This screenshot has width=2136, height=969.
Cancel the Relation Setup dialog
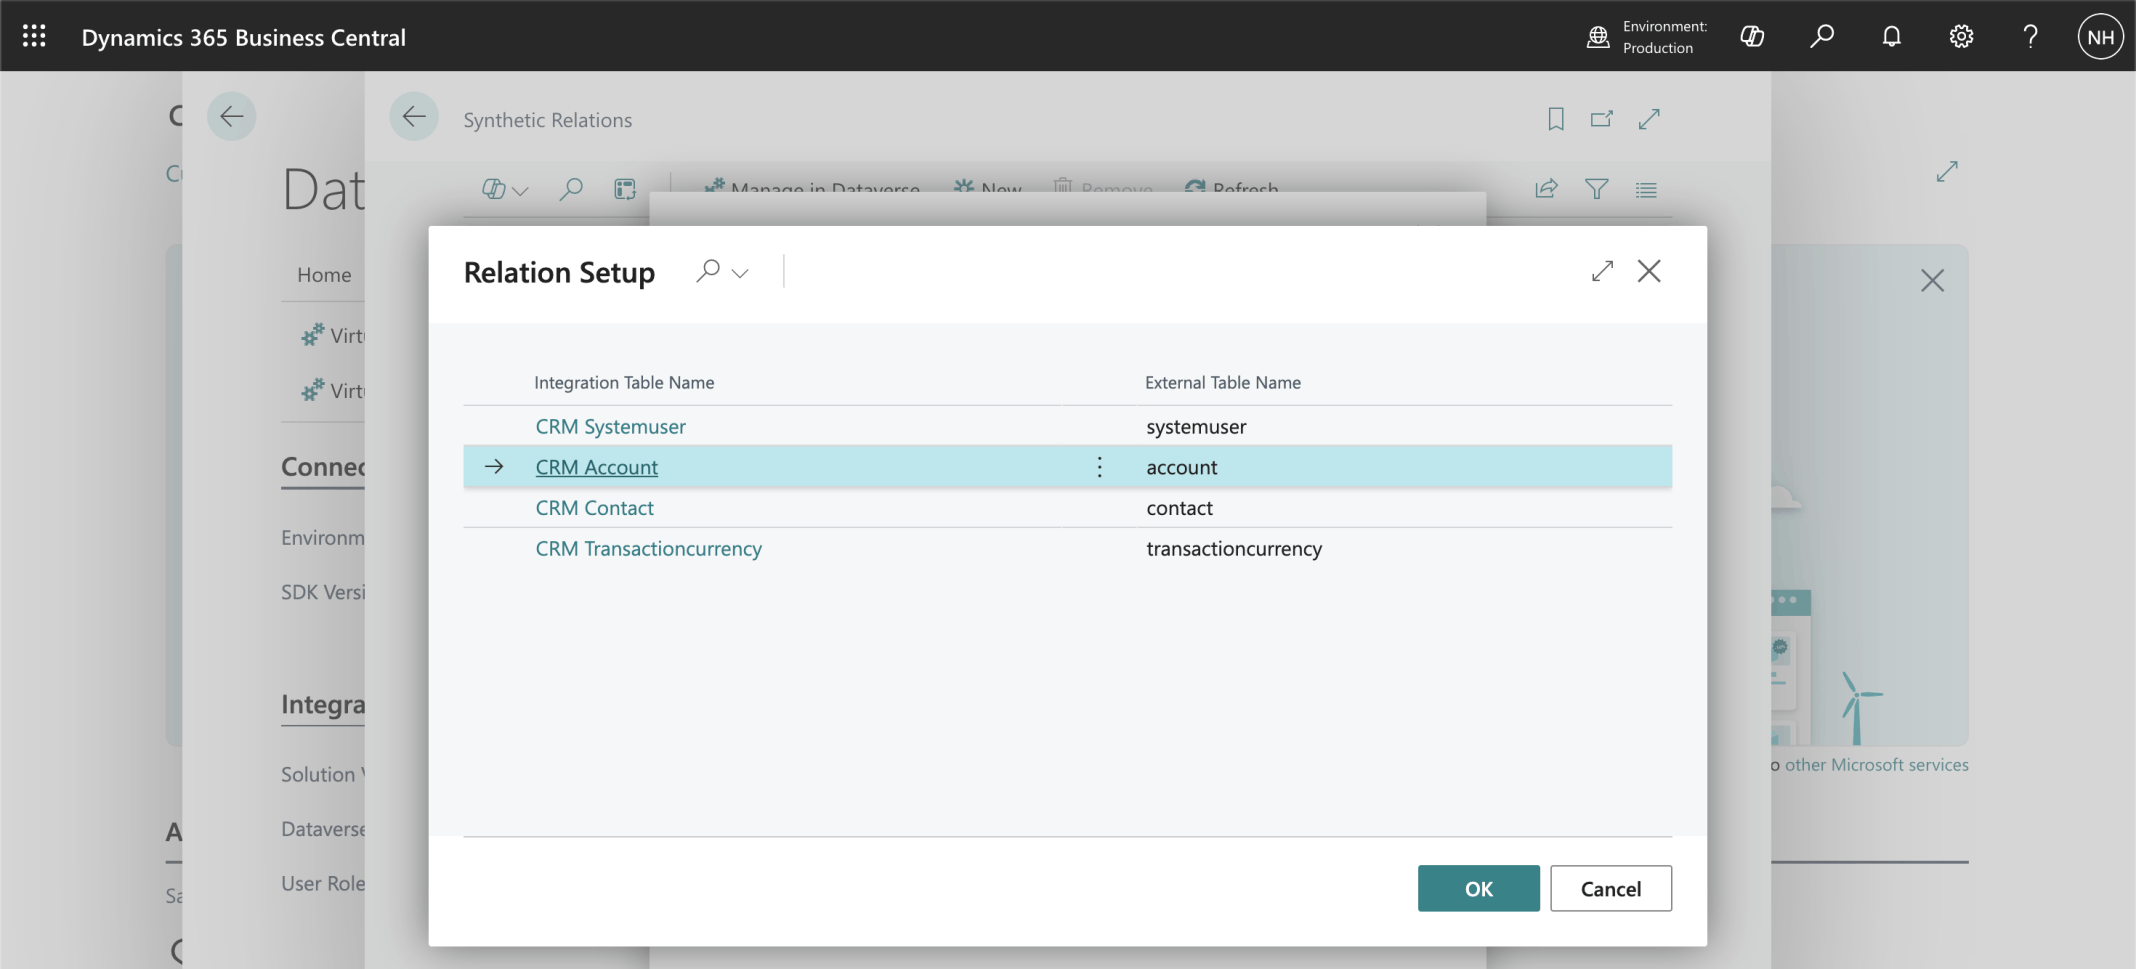pyautogui.click(x=1610, y=888)
